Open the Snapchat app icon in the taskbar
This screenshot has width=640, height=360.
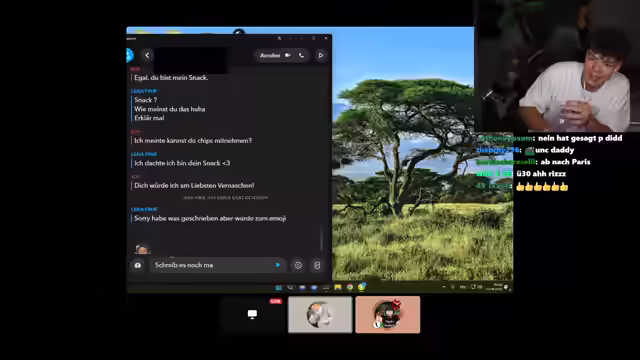pos(362,287)
